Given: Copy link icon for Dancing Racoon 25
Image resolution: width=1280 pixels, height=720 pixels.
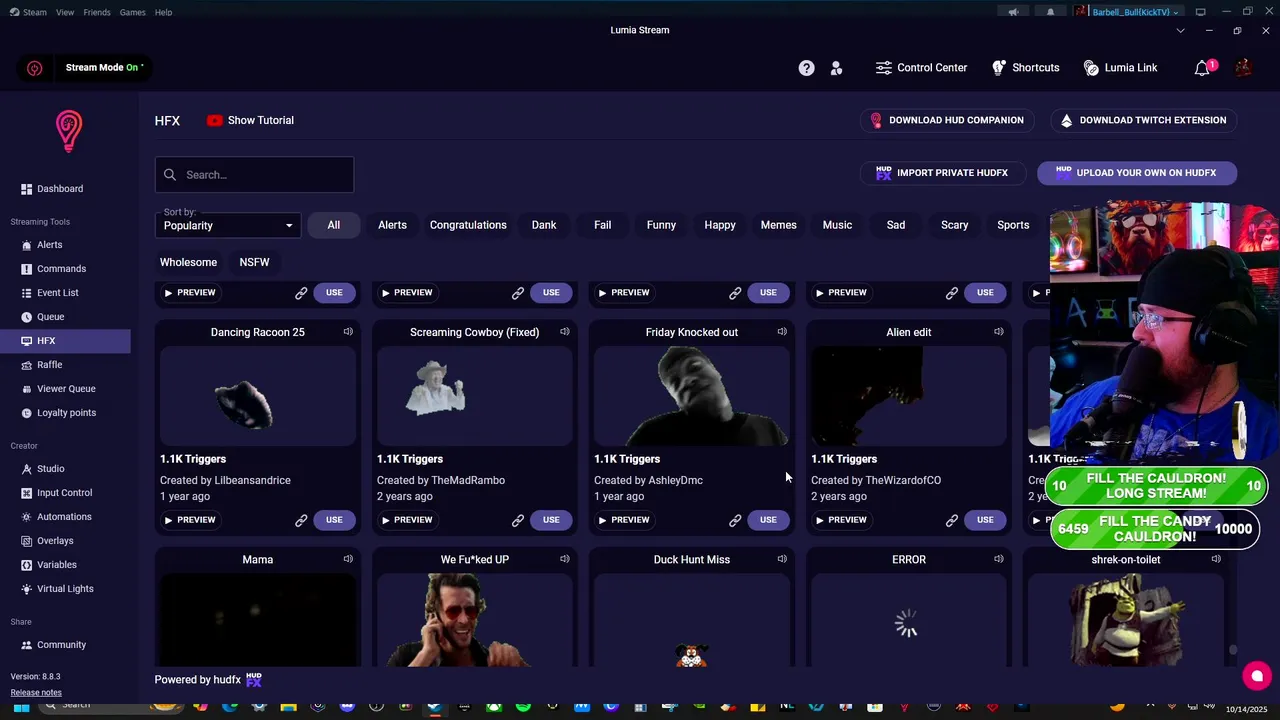Looking at the screenshot, I should coord(301,520).
